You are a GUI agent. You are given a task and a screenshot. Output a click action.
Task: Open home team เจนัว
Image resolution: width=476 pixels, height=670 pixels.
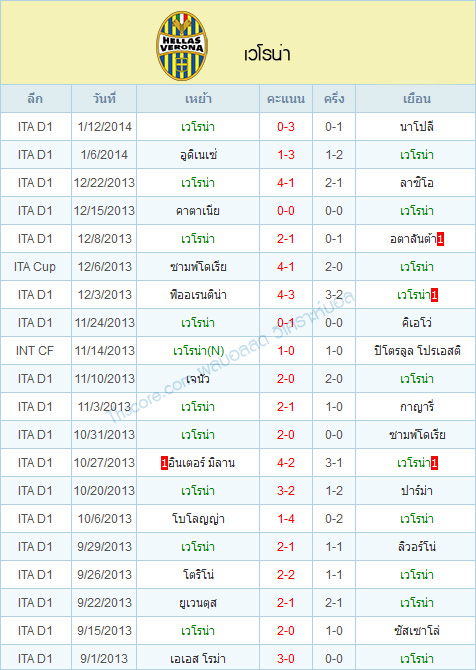pos(198,379)
